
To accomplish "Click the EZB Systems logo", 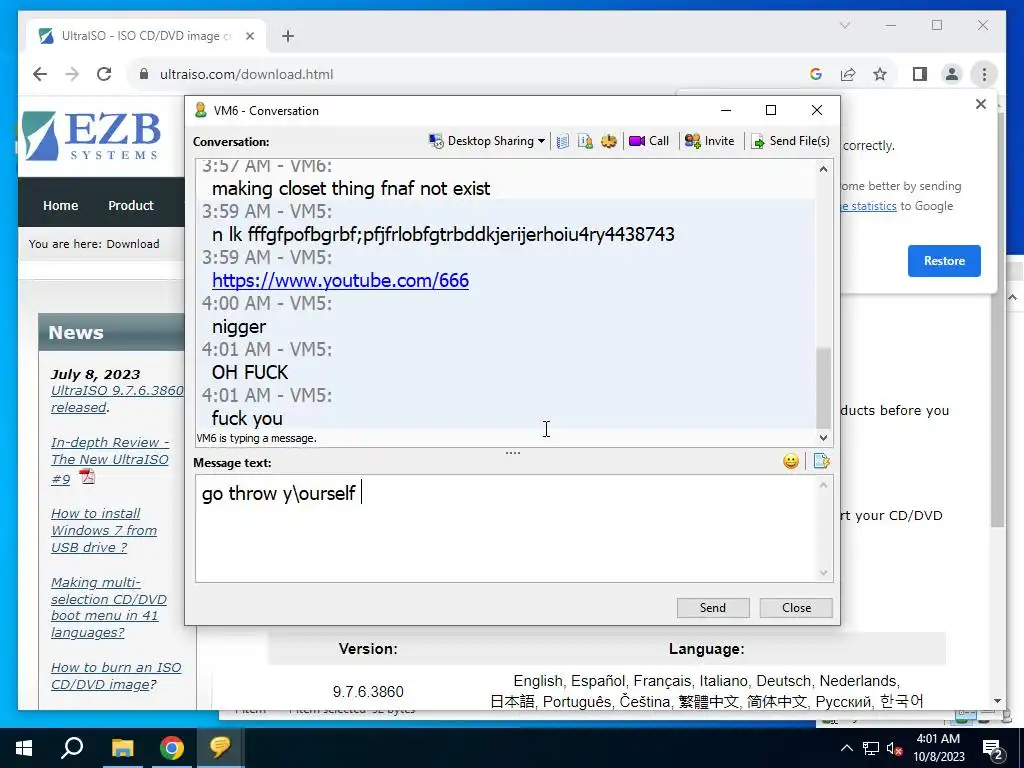I will click(90, 136).
